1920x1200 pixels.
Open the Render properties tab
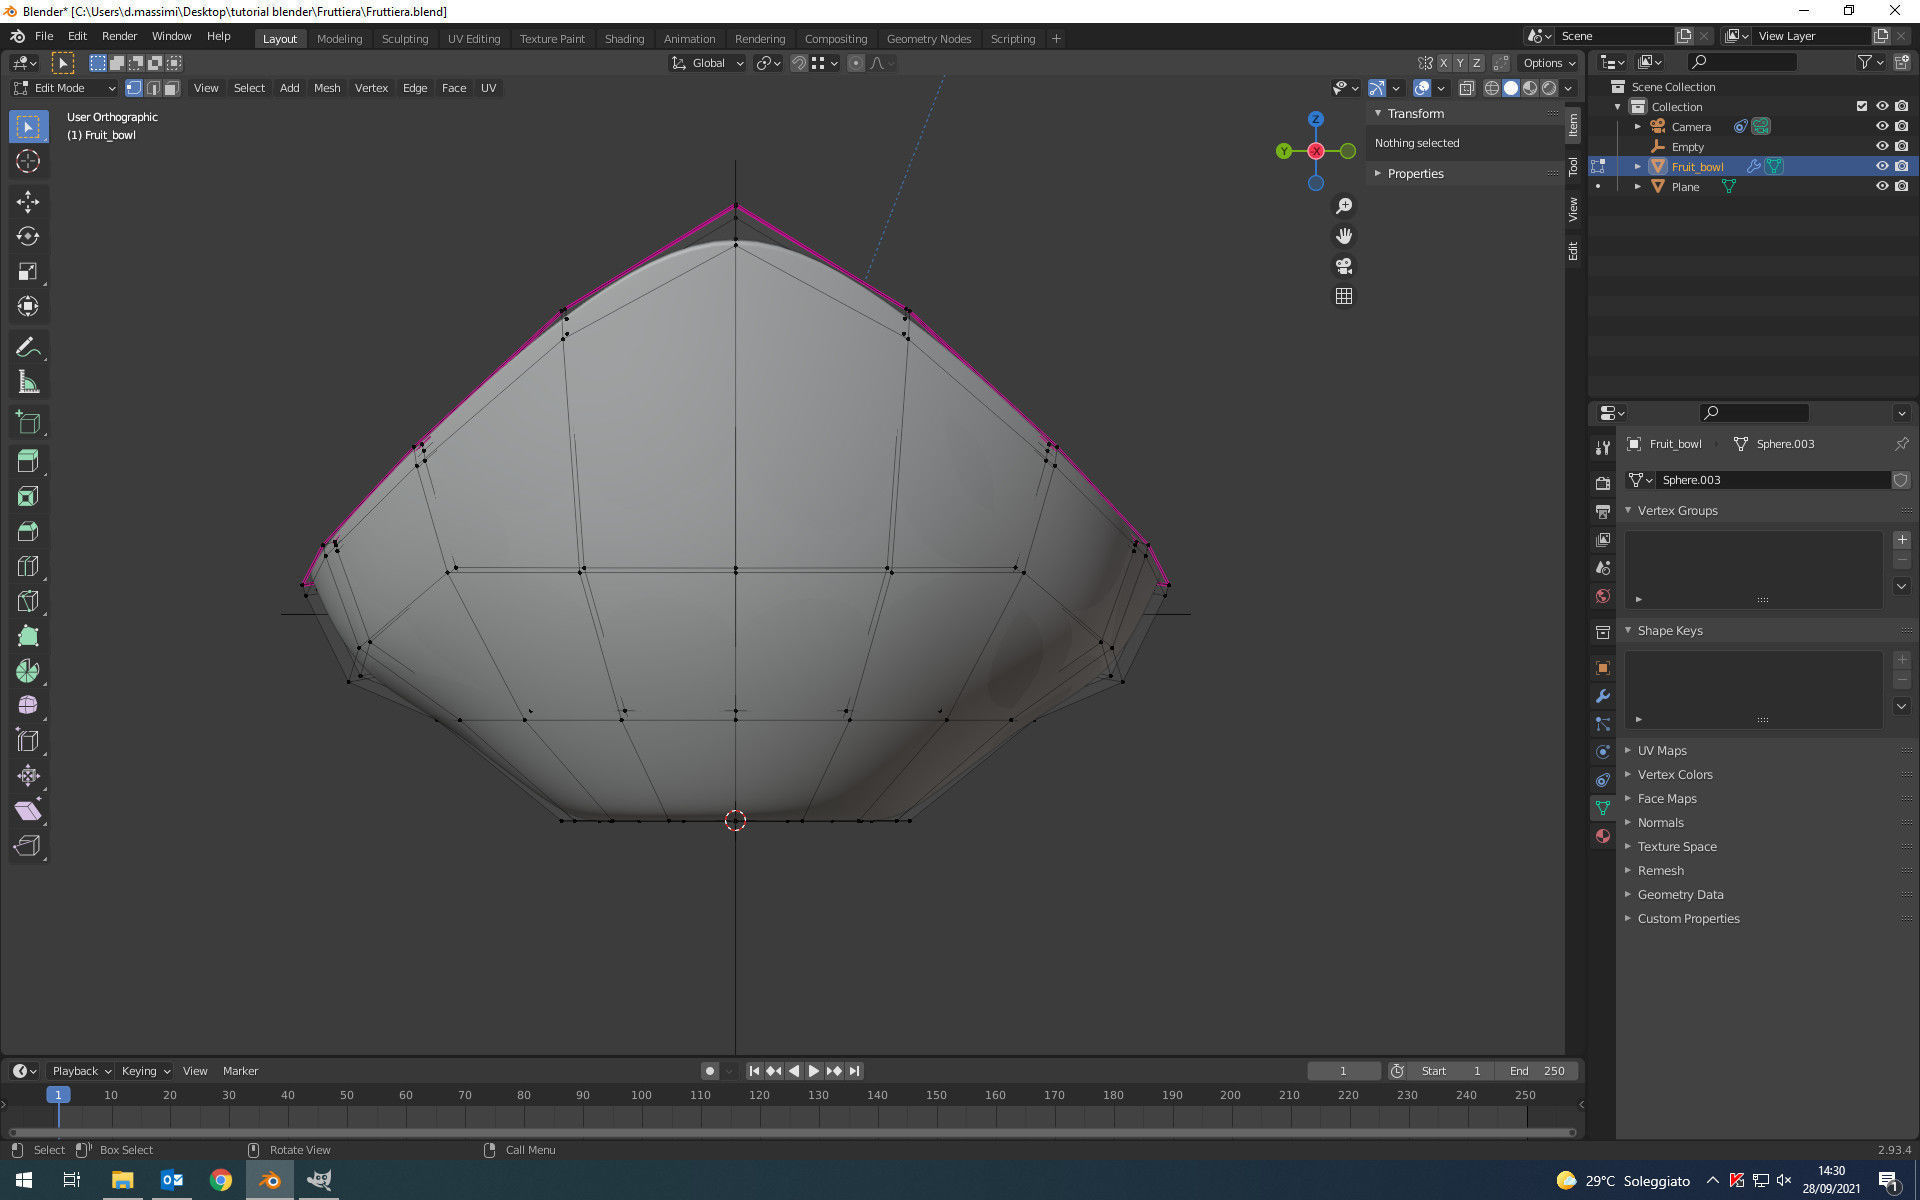coord(1603,483)
